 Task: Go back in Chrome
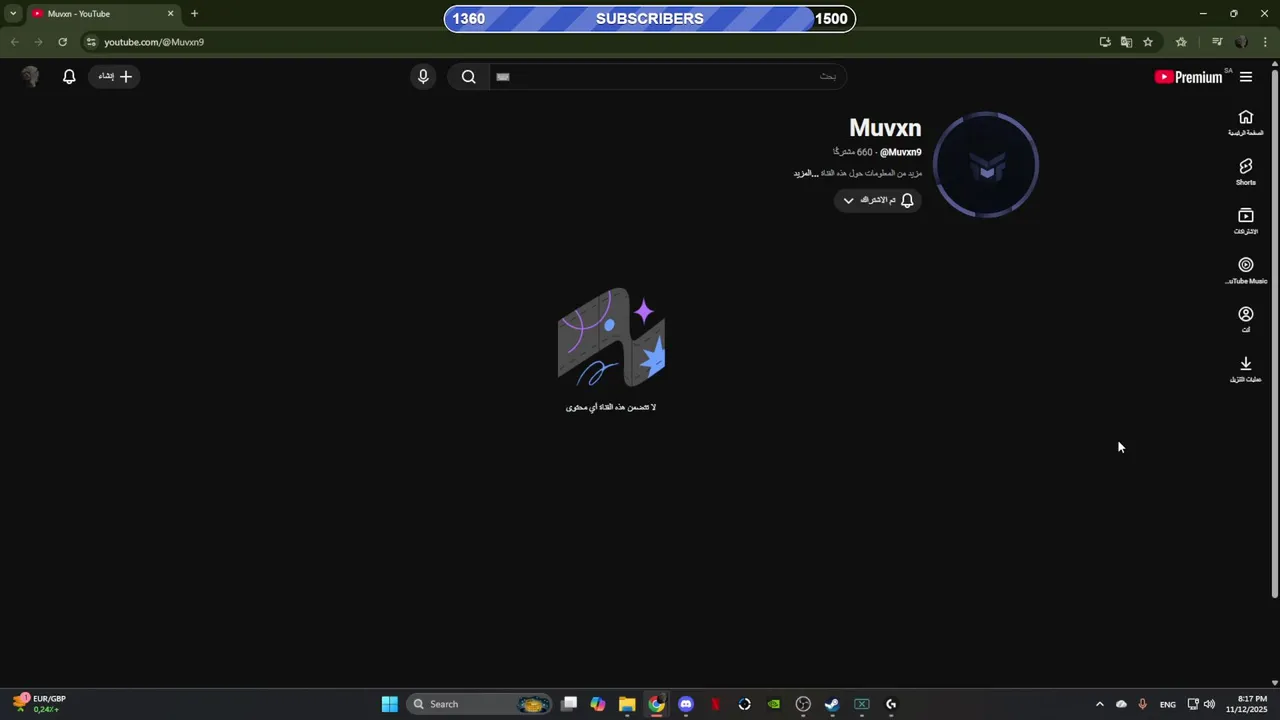14,42
